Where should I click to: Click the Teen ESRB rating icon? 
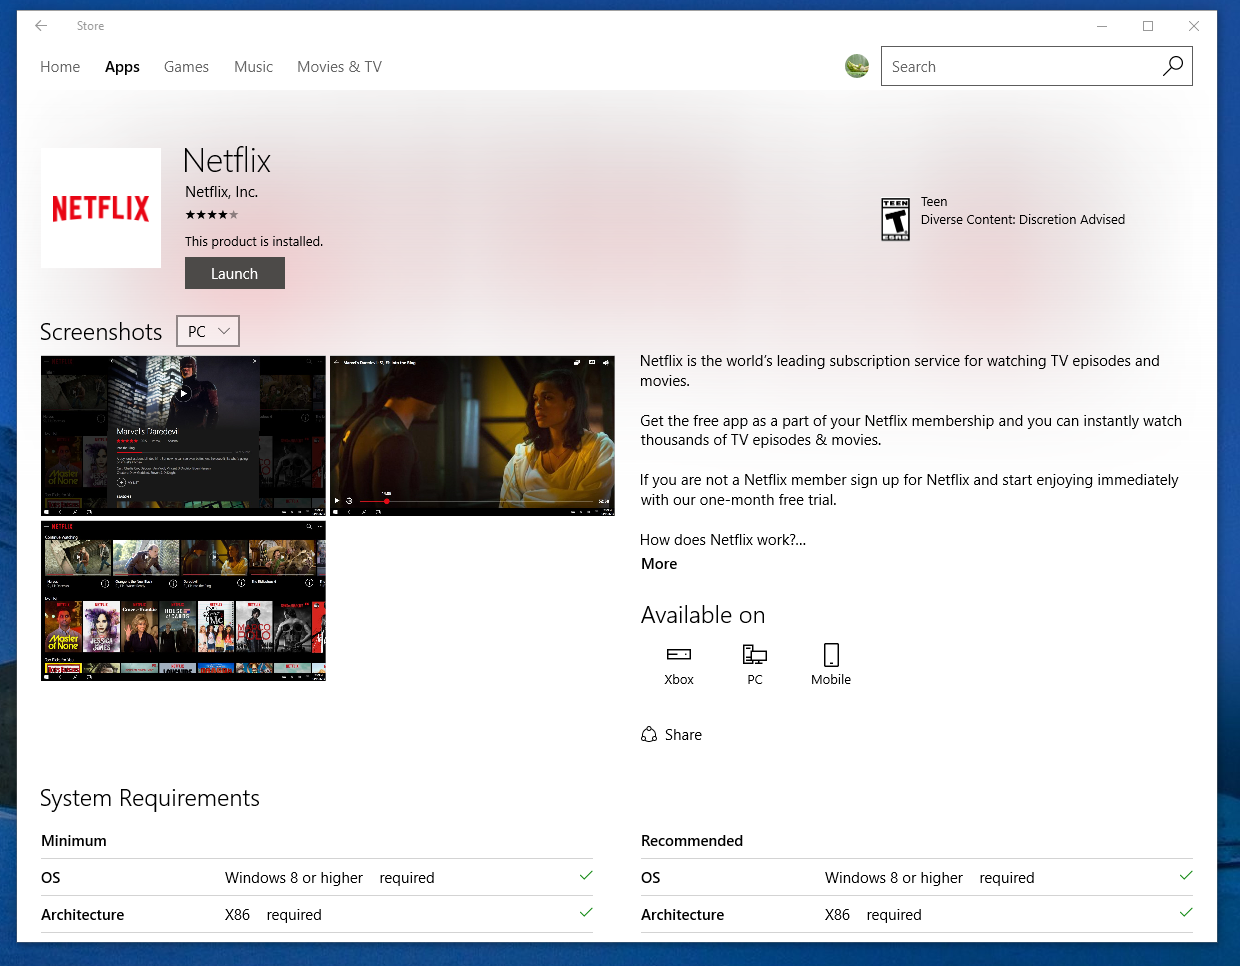coord(895,218)
